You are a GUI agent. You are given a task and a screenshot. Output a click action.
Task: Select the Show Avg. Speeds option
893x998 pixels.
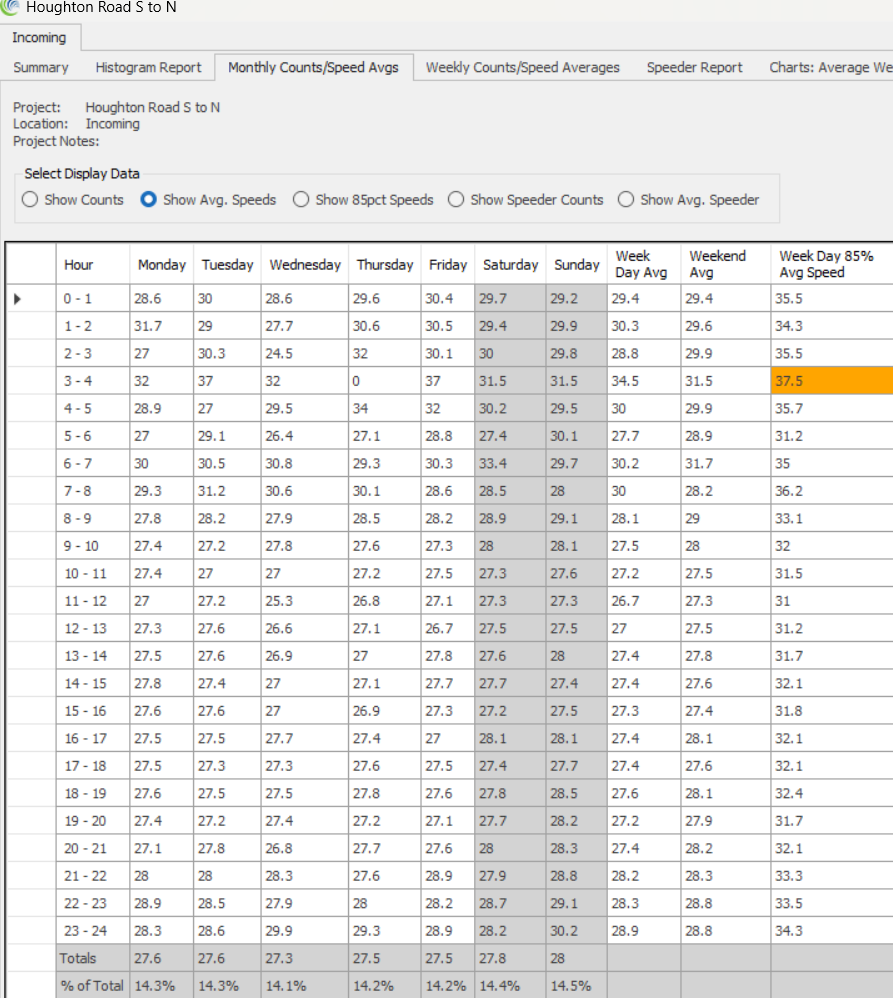tap(149, 200)
